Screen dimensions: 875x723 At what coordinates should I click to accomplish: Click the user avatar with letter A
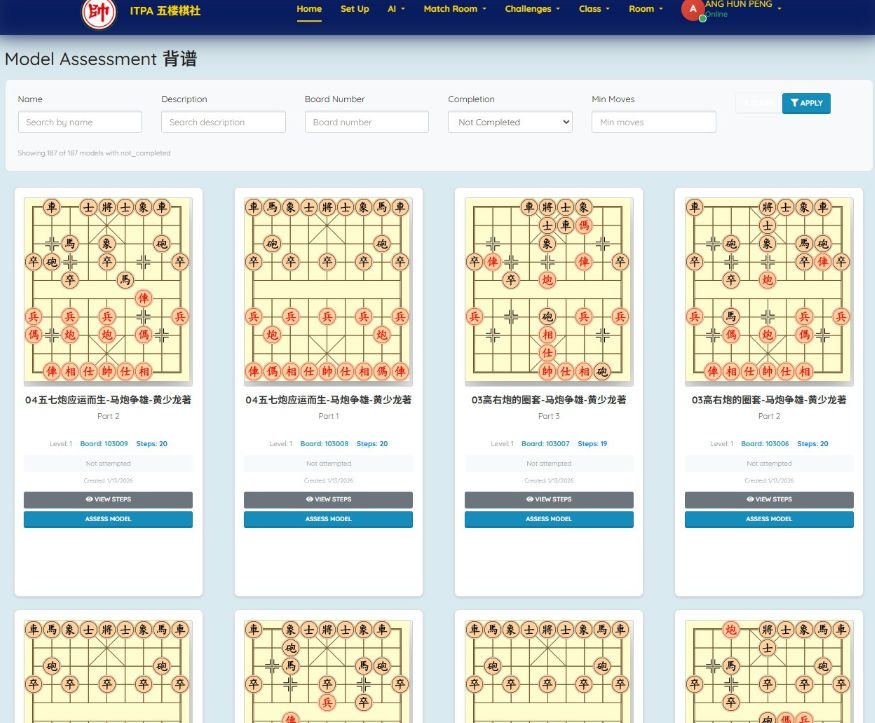[693, 9]
